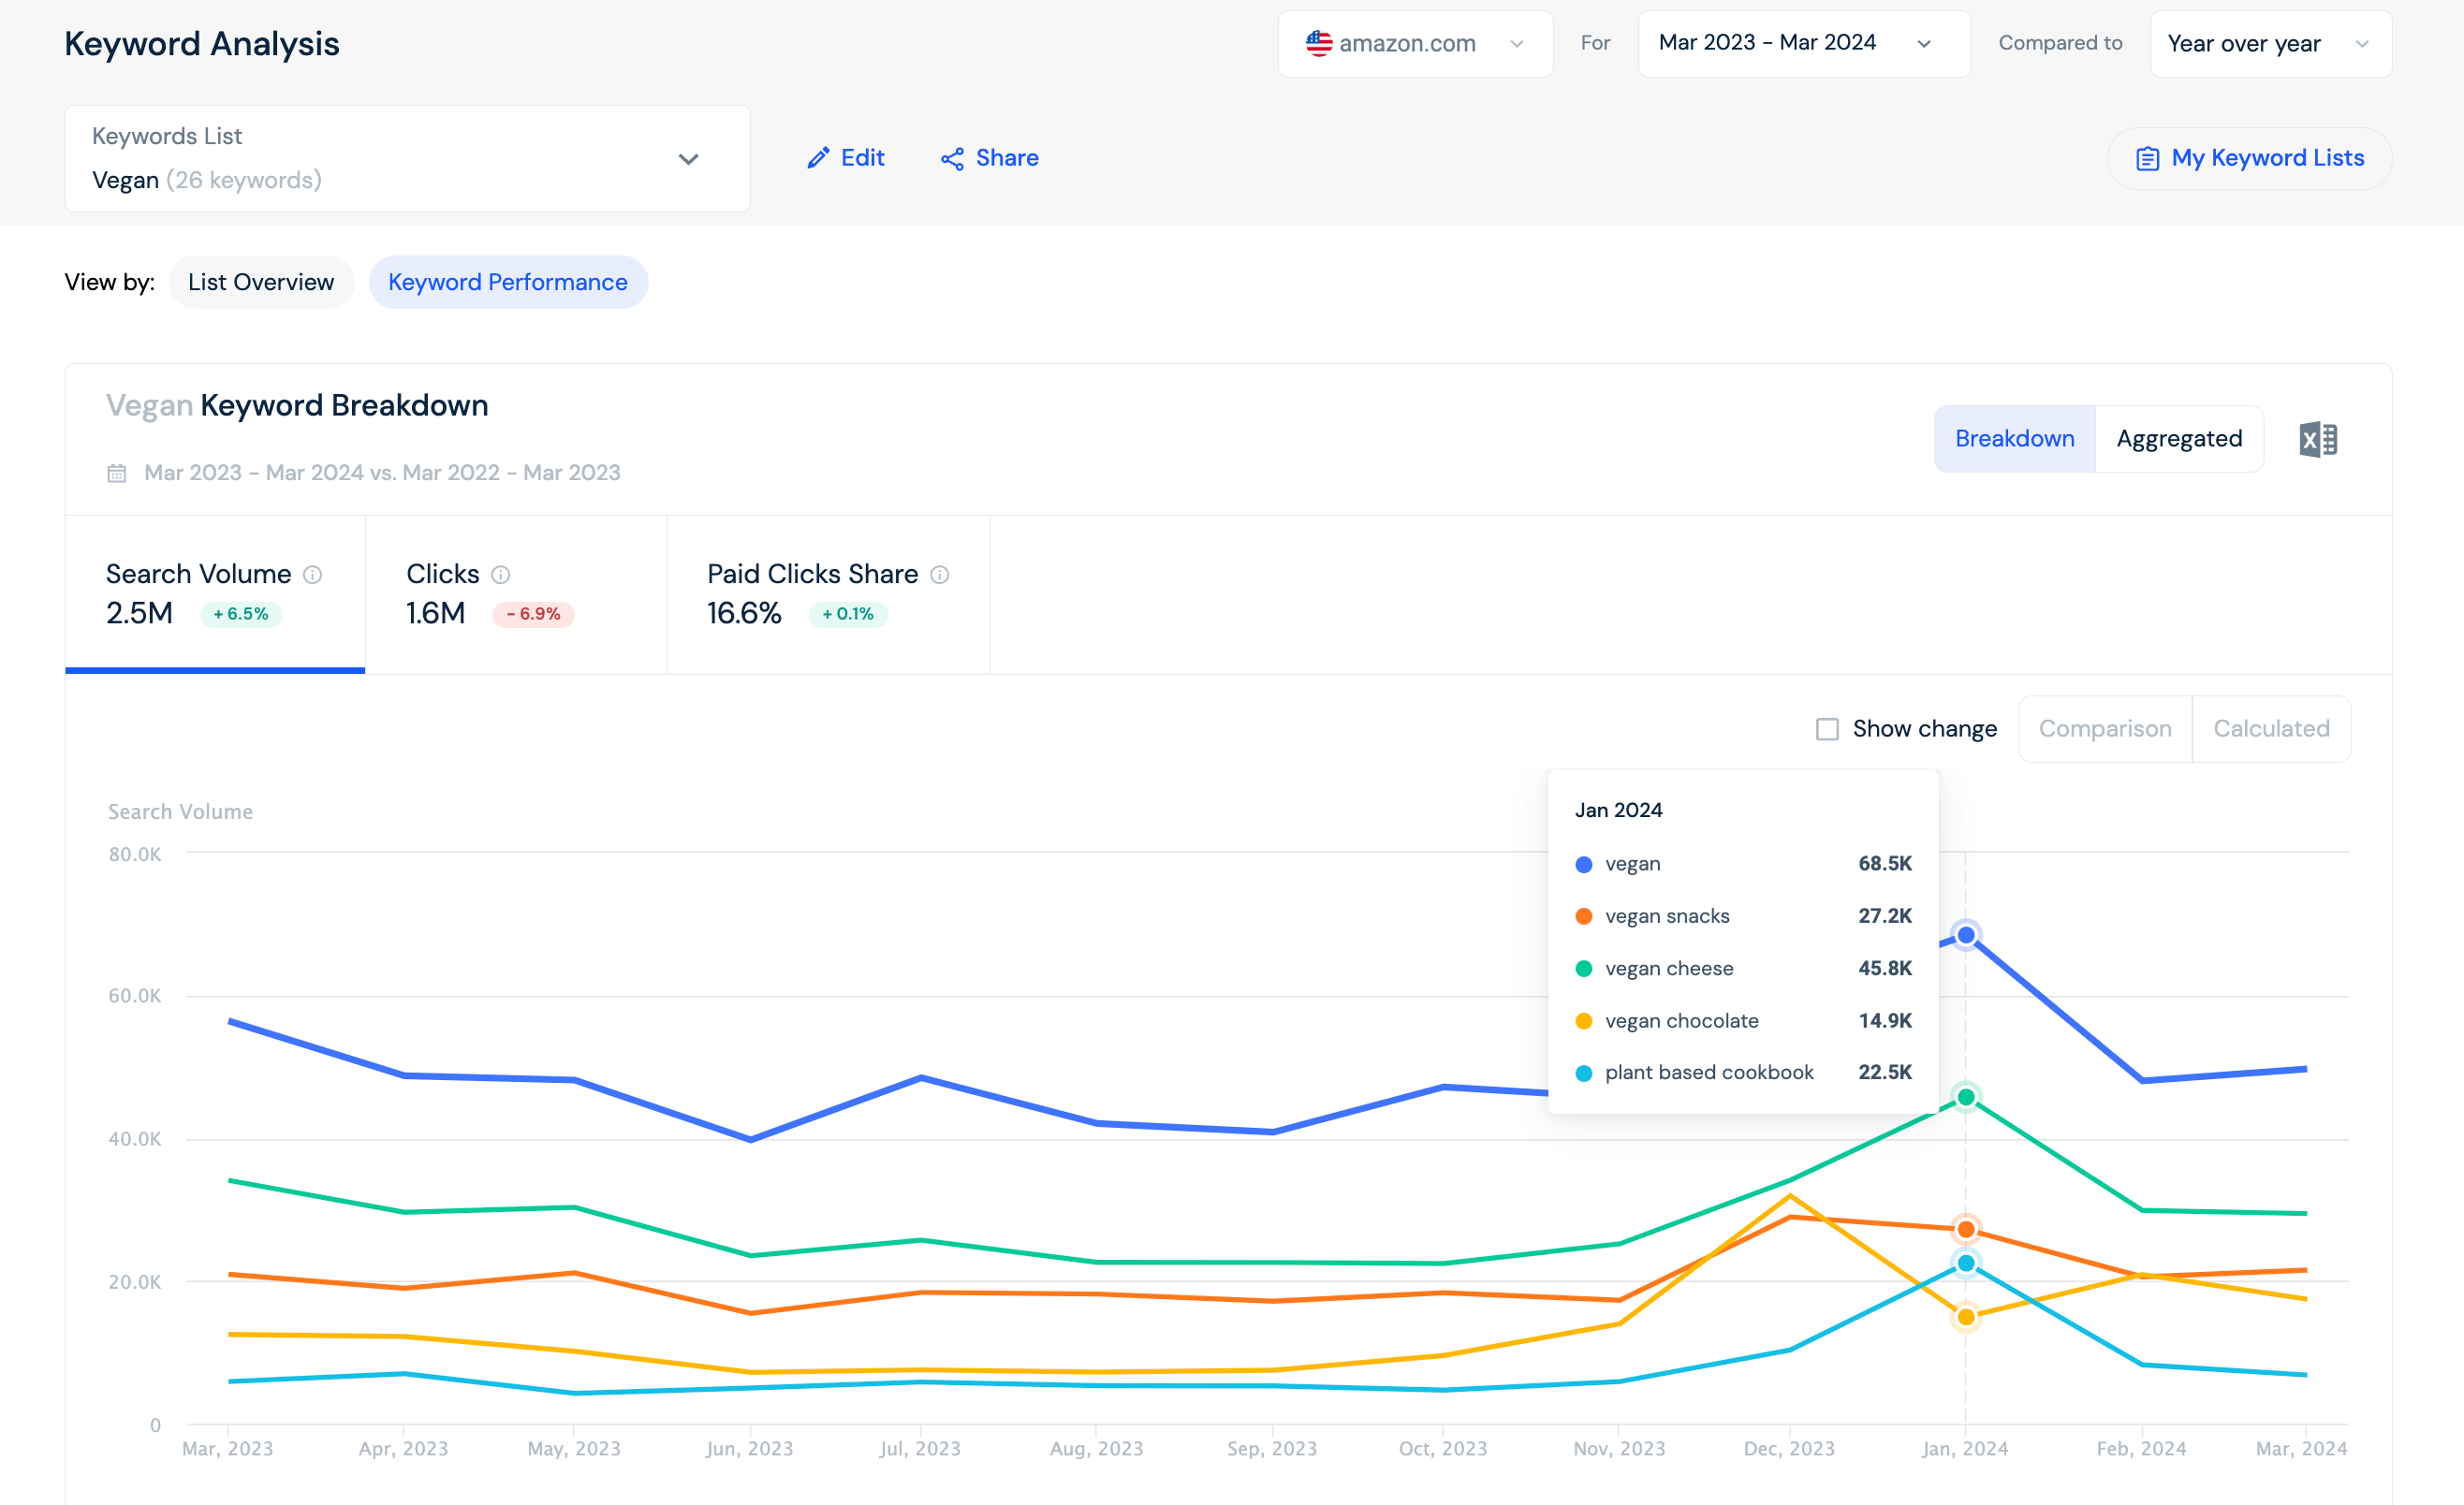
Task: Click the yellow vegan chocolate legend dot
Action: tap(1584, 1021)
